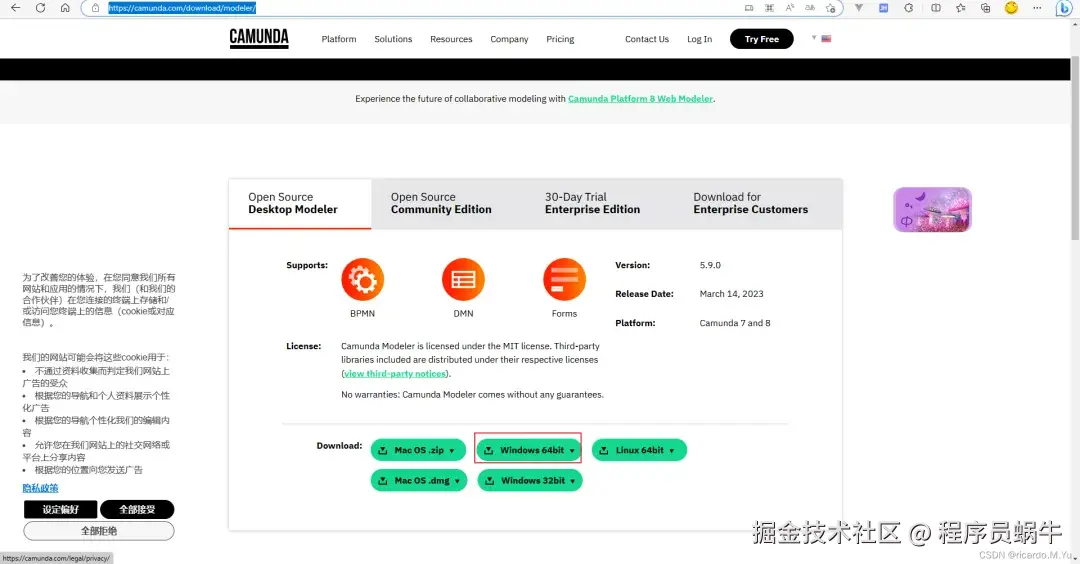This screenshot has width=1080, height=564.
Task: Open the Bing sidebar icon
Action: [x=1063, y=8]
